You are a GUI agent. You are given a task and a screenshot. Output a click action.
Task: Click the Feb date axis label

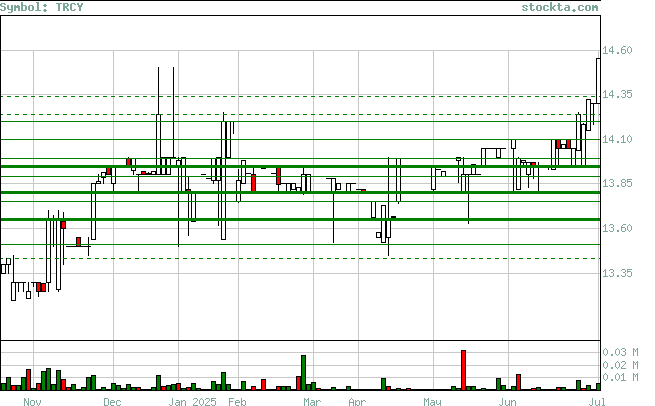click(x=237, y=401)
